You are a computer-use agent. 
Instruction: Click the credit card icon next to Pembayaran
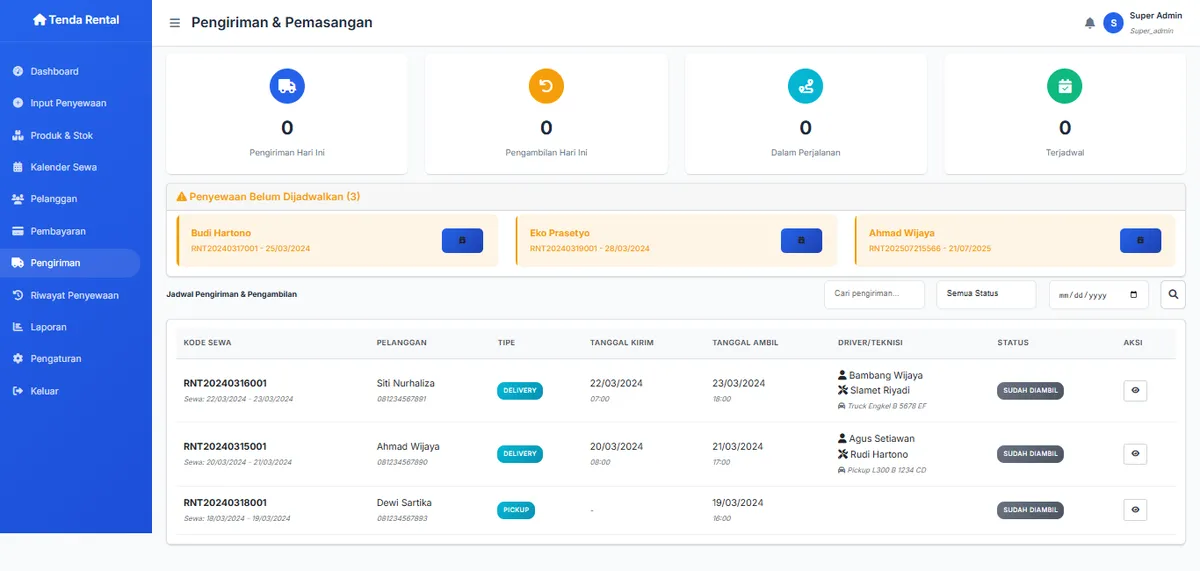[18, 231]
